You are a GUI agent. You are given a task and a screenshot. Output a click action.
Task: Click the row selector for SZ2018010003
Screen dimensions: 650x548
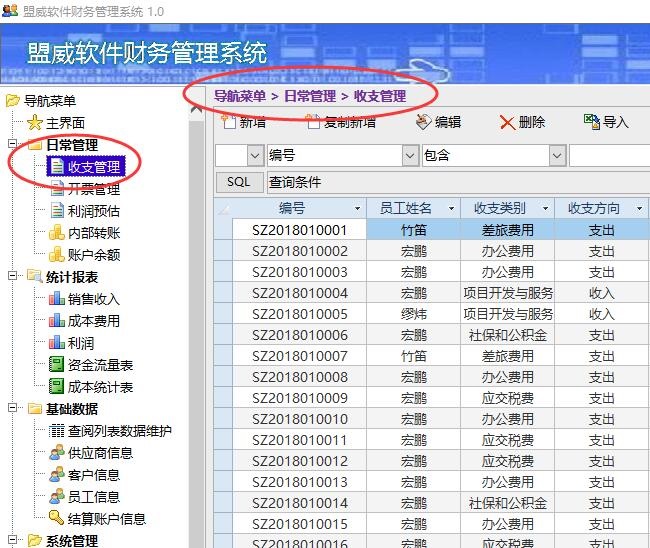point(223,272)
